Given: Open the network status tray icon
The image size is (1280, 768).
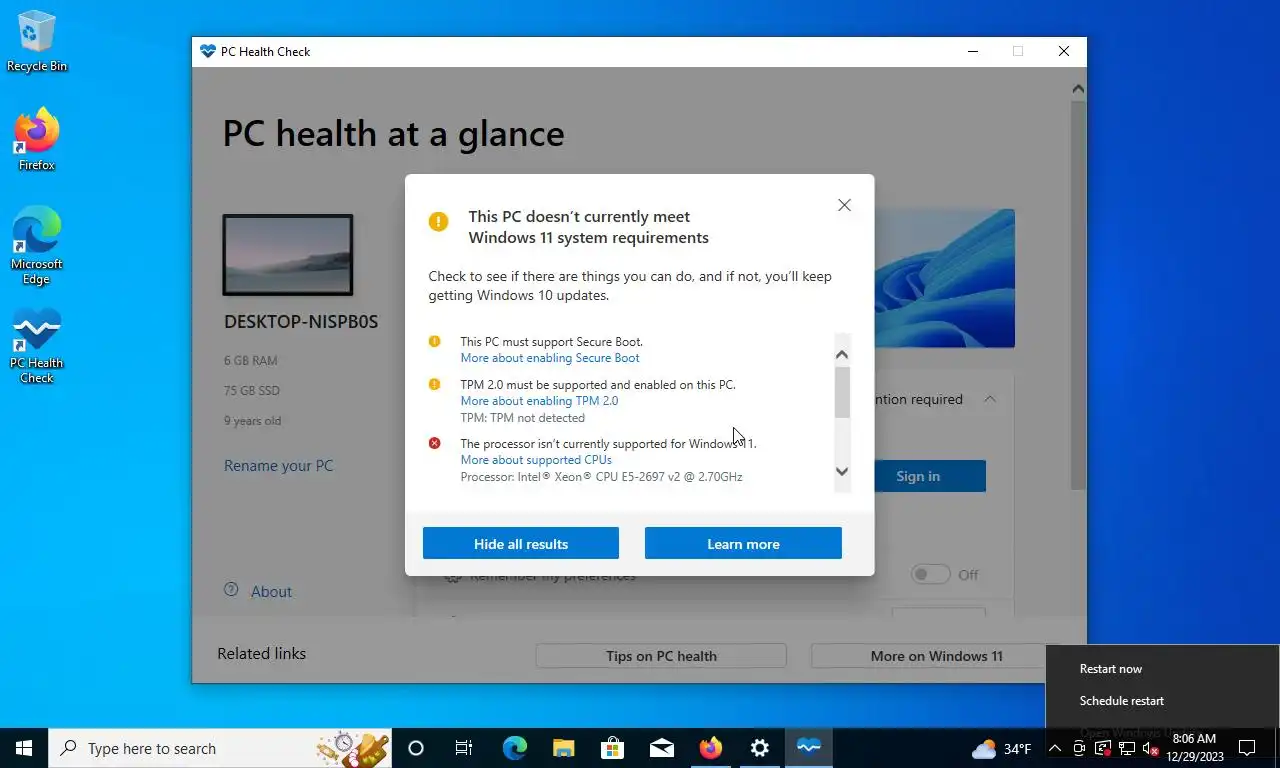Looking at the screenshot, I should click(1126, 748).
